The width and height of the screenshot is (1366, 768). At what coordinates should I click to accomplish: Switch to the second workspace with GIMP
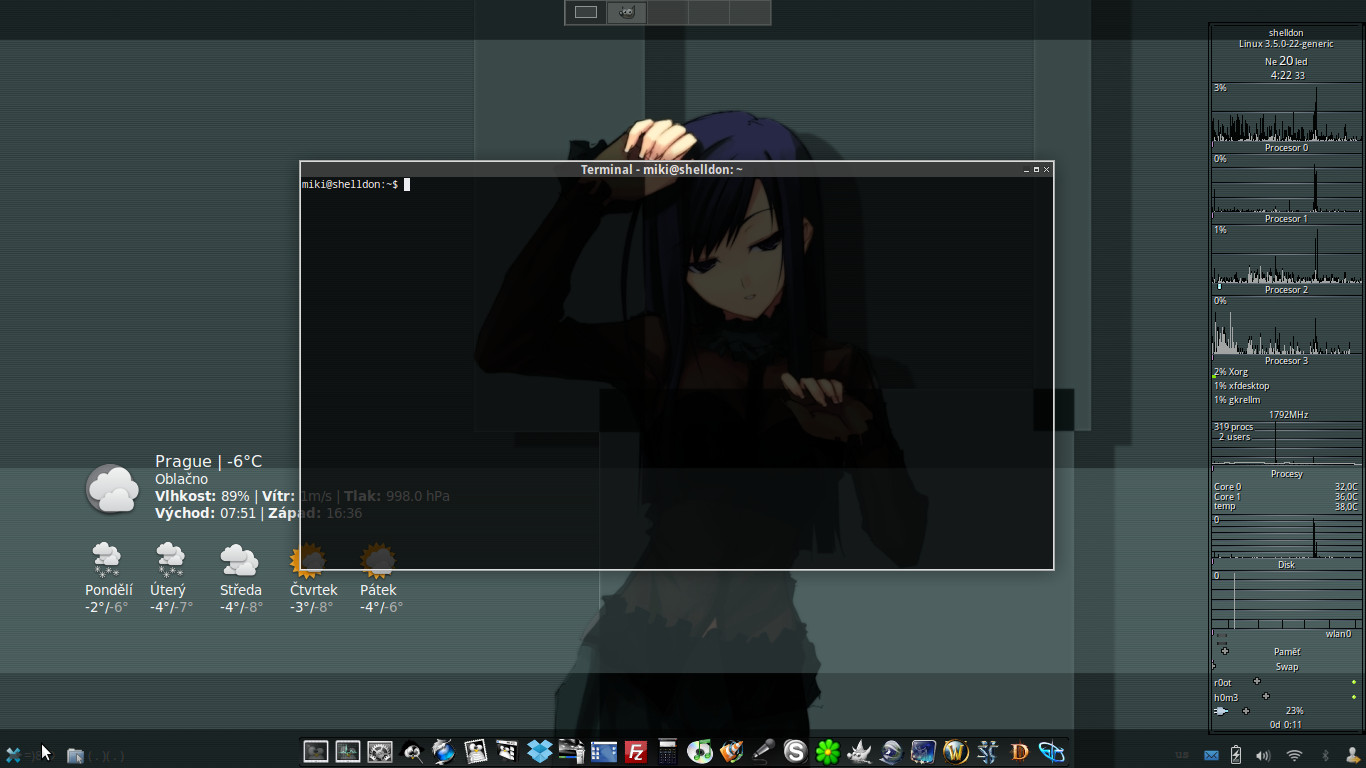pos(627,12)
